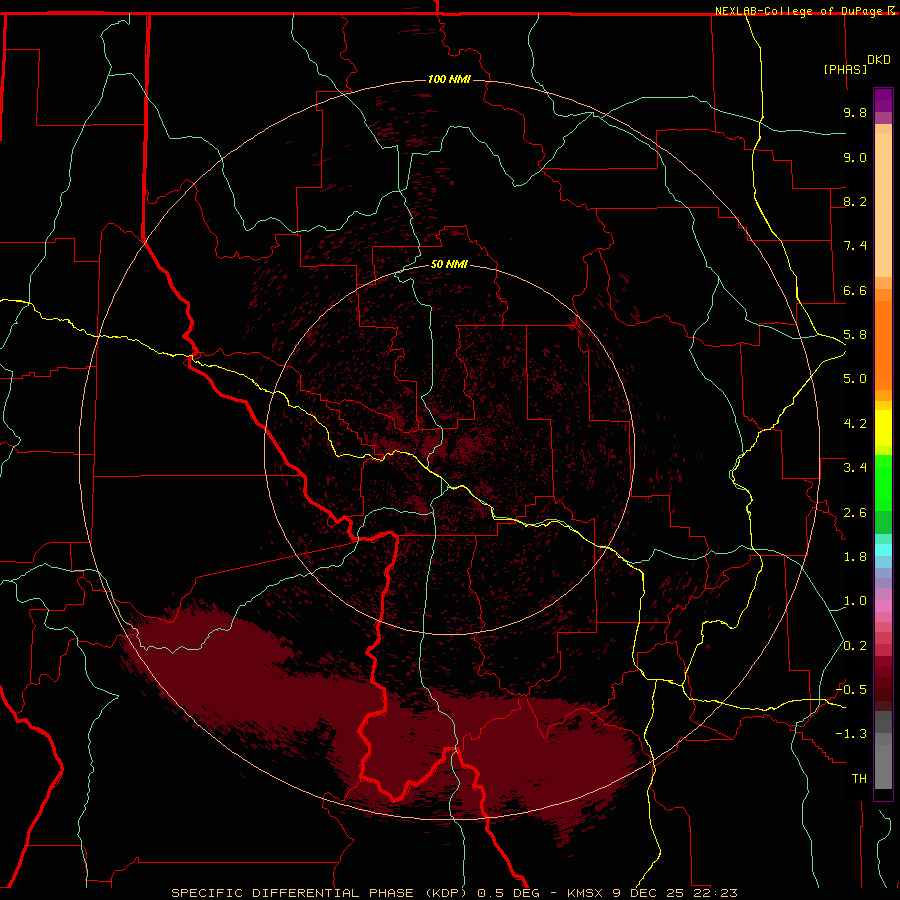Pick the orange band of the color scale
900x900 pixels.
(x=883, y=345)
